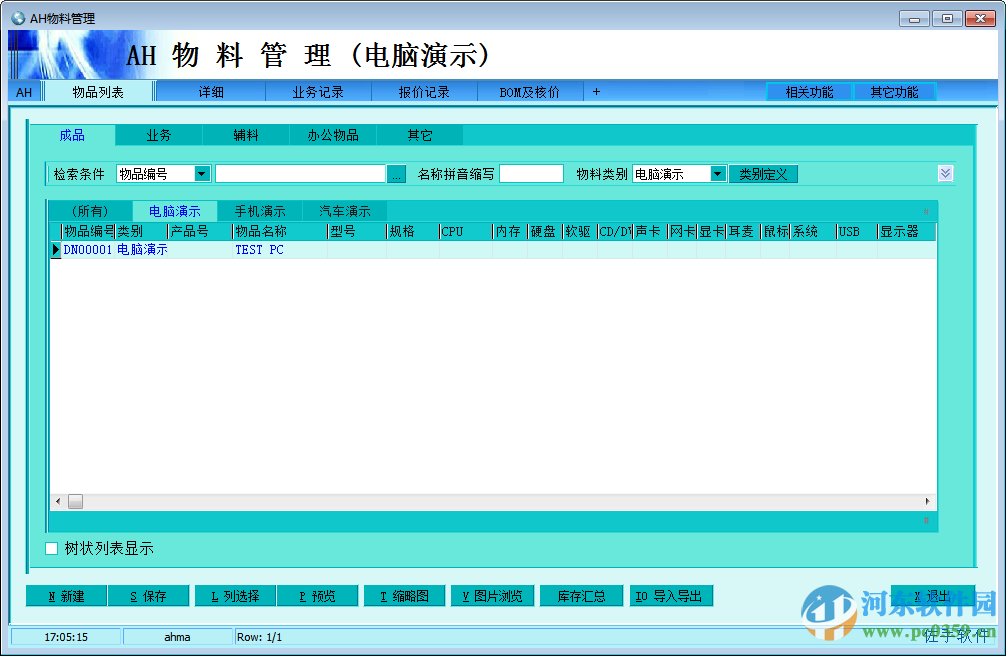The image size is (1006, 656).
Task: Open the L 列选择 column selector
Action: 235,595
